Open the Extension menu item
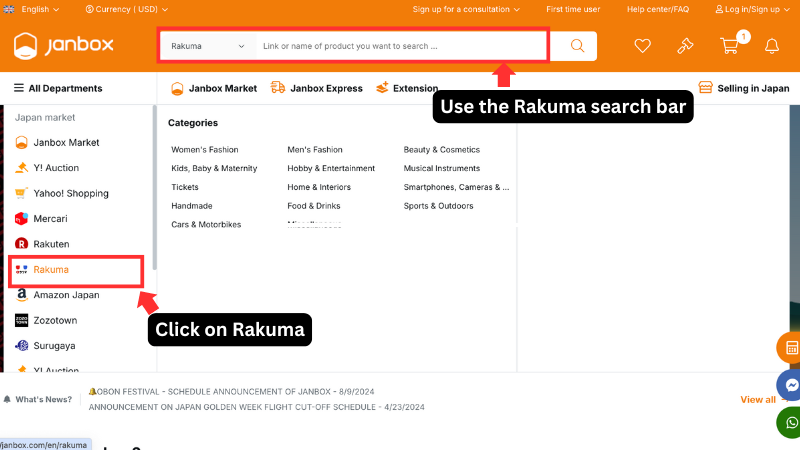Image resolution: width=800 pixels, height=450 pixels. (407, 88)
